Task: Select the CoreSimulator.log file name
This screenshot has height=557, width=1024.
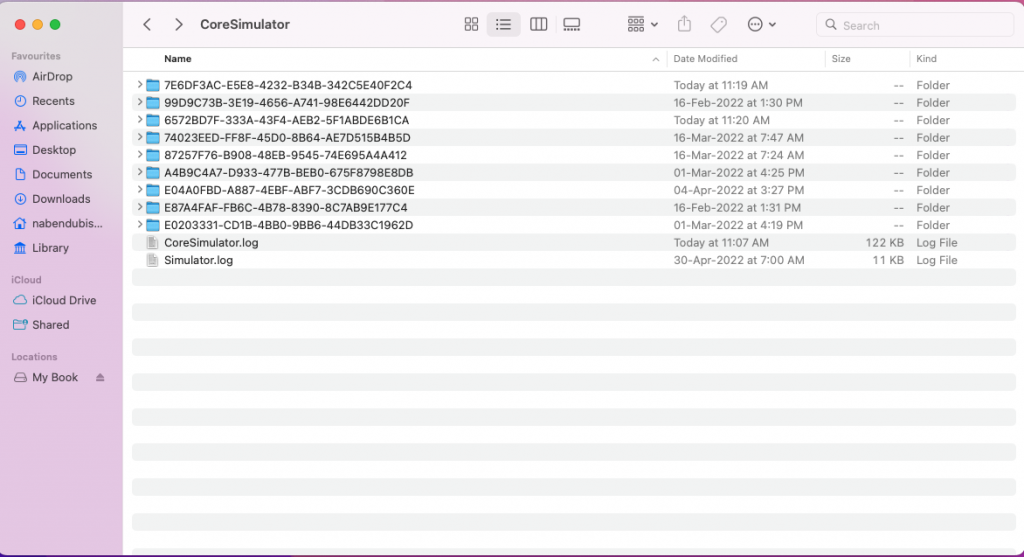Action: coord(211,243)
